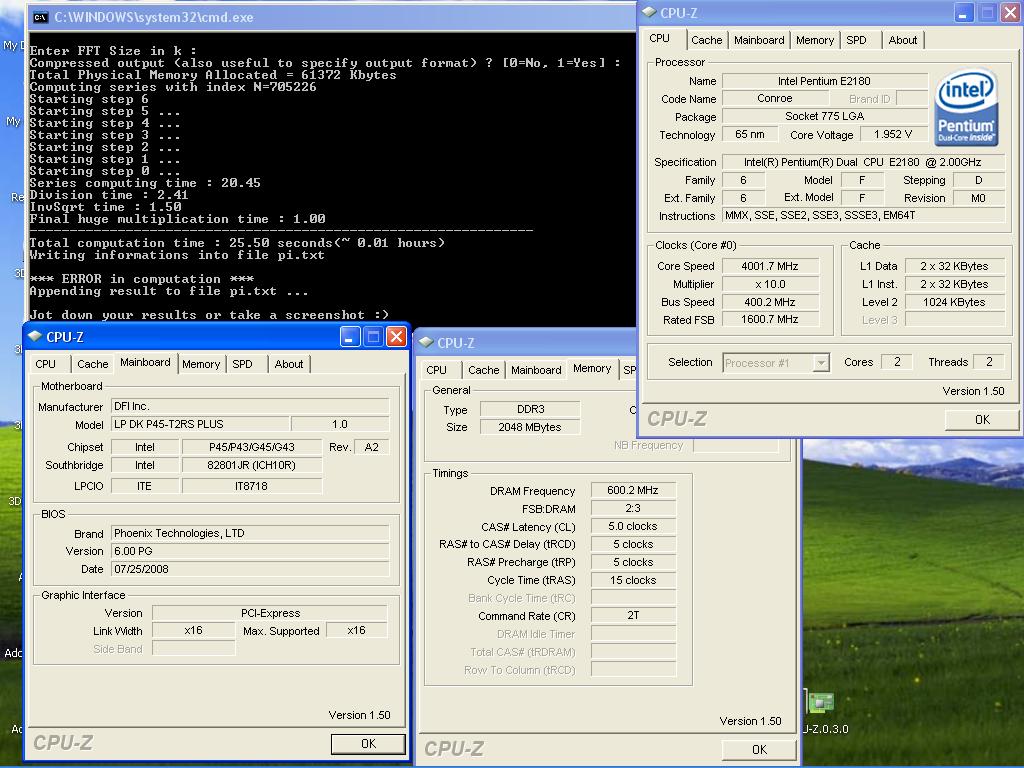
Task: Click CPU-Z icon in the Mainboard window title bar
Action: click(35, 336)
